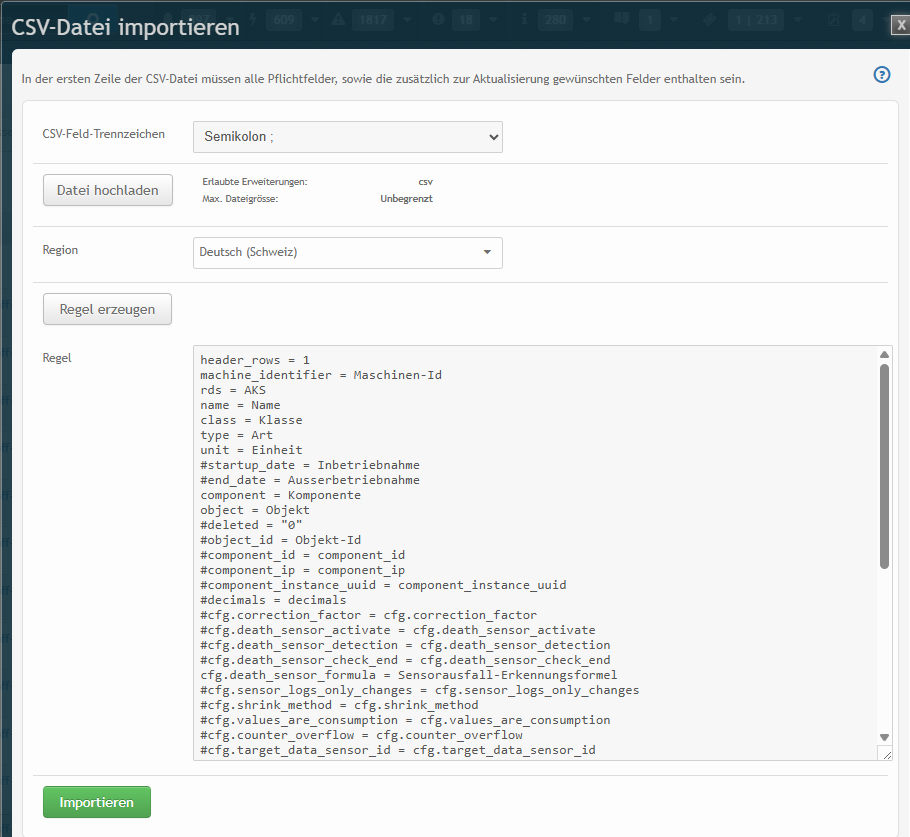Screen dimensions: 910x837
Task: Start the import with the Importieren button
Action: [x=97, y=802]
